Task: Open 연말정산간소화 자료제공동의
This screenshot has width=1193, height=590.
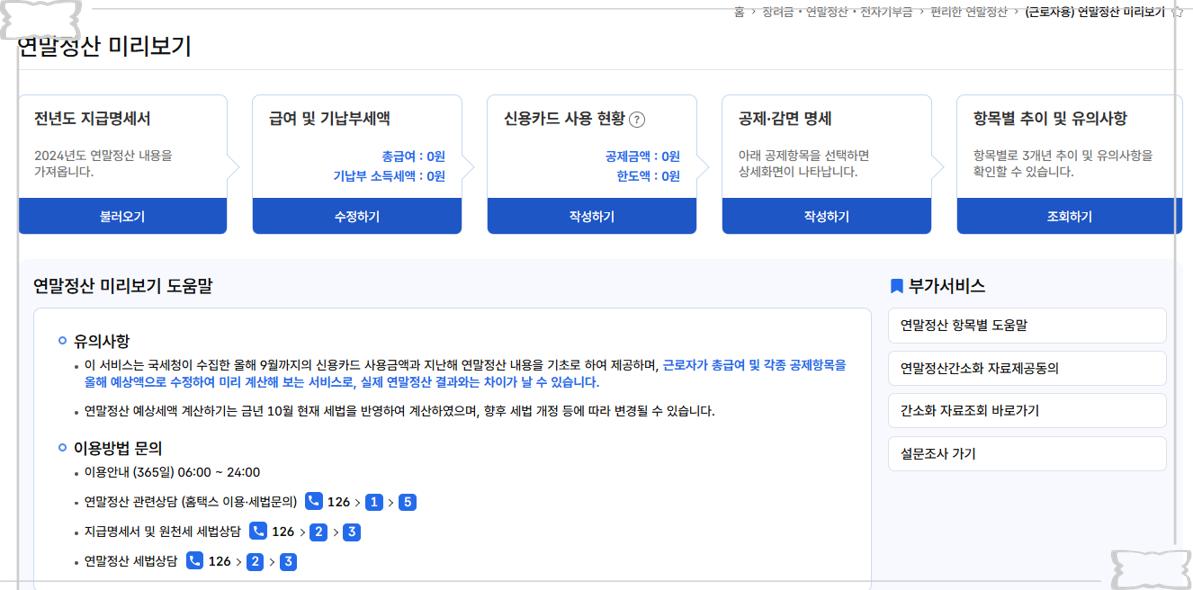Action: [x=1026, y=368]
